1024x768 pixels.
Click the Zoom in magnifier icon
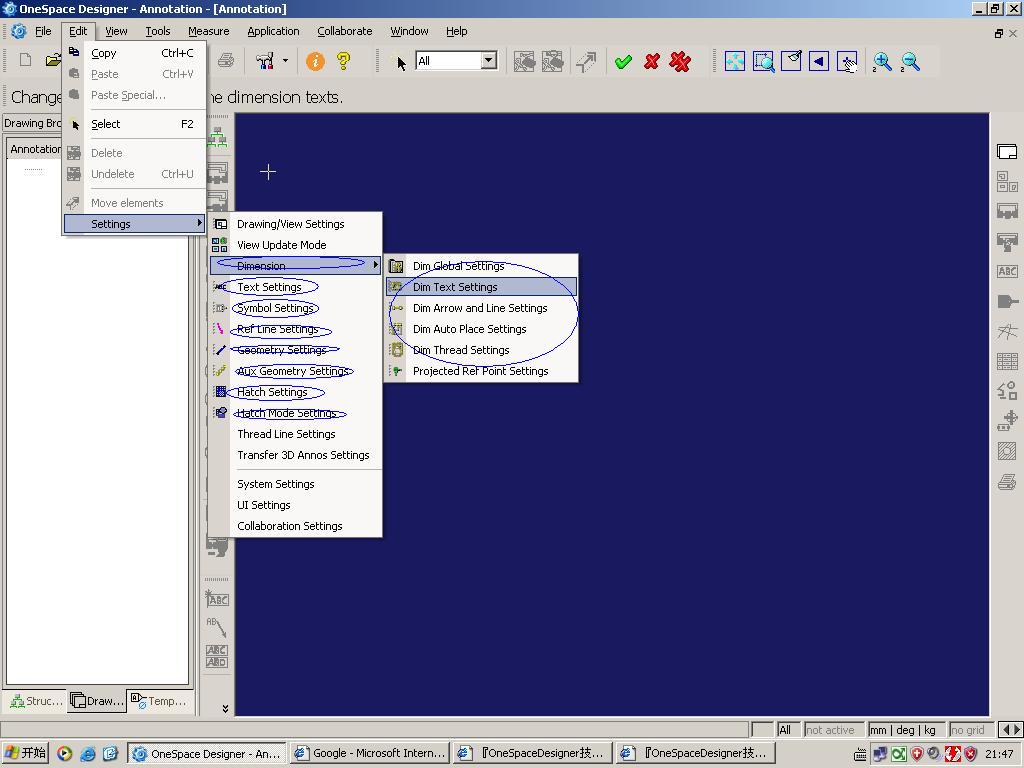(x=882, y=62)
